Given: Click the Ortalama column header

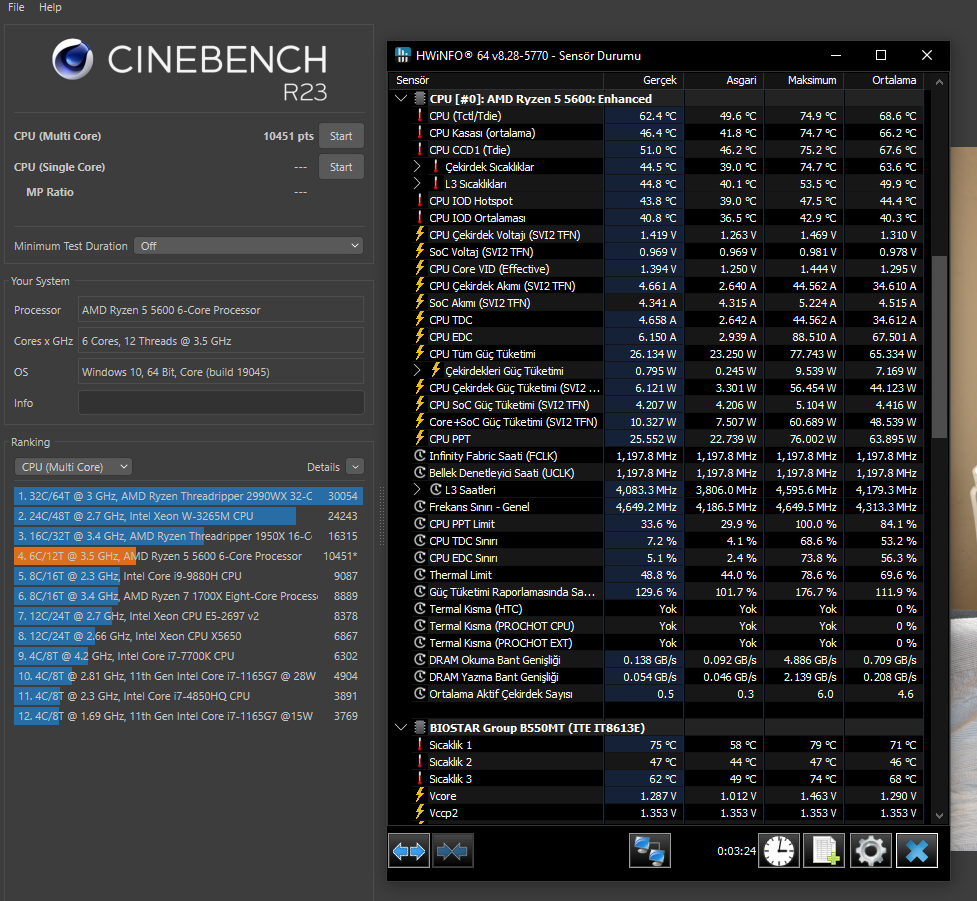Looking at the screenshot, I should pos(884,80).
